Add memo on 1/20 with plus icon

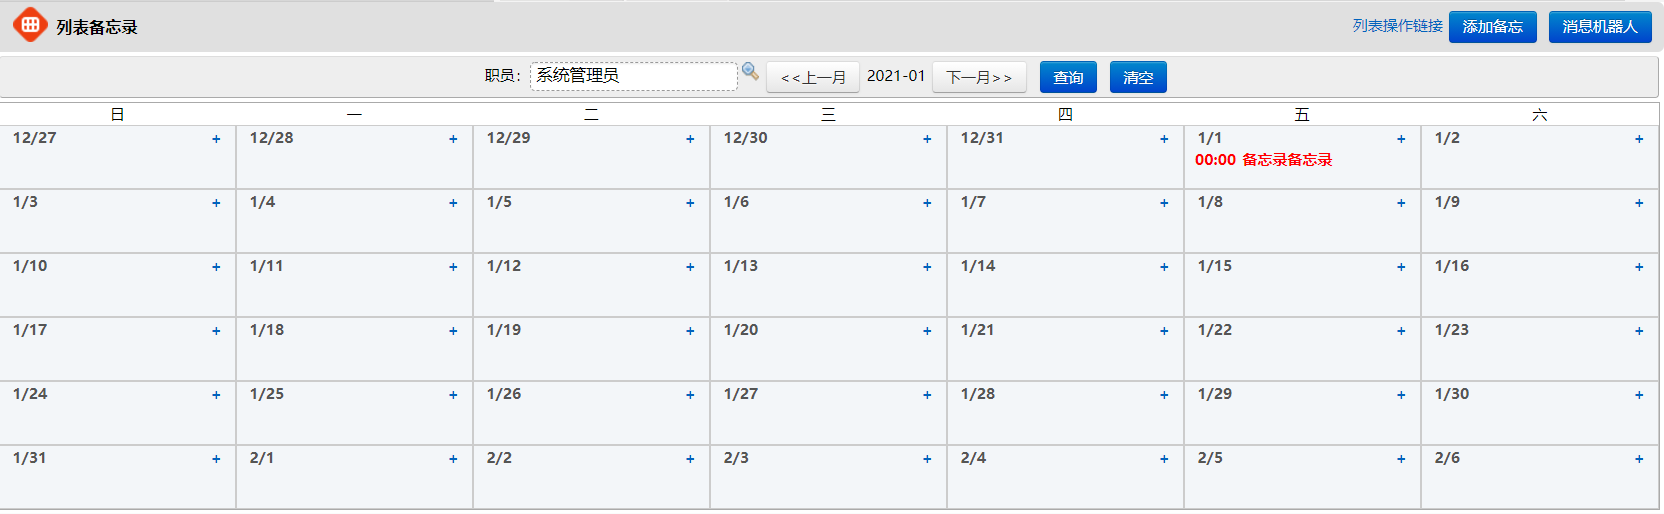click(927, 331)
